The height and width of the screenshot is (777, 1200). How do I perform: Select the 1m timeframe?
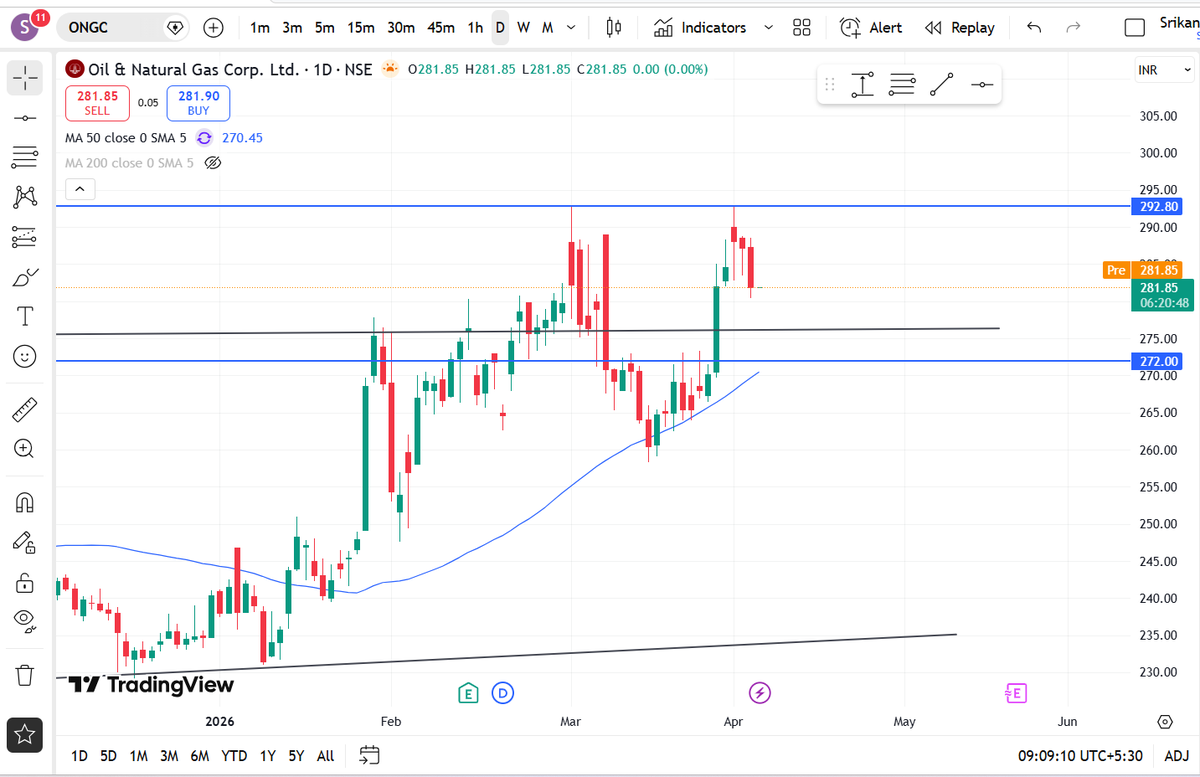260,28
